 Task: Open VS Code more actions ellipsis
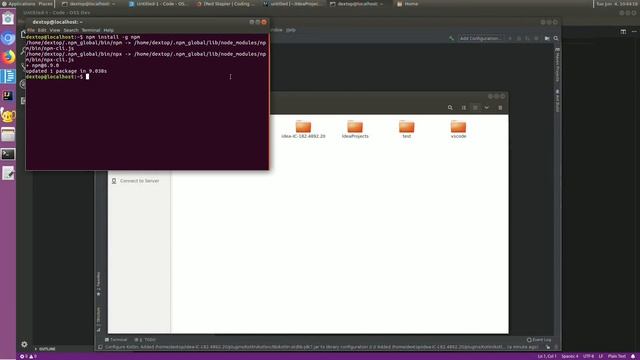click(634, 31)
